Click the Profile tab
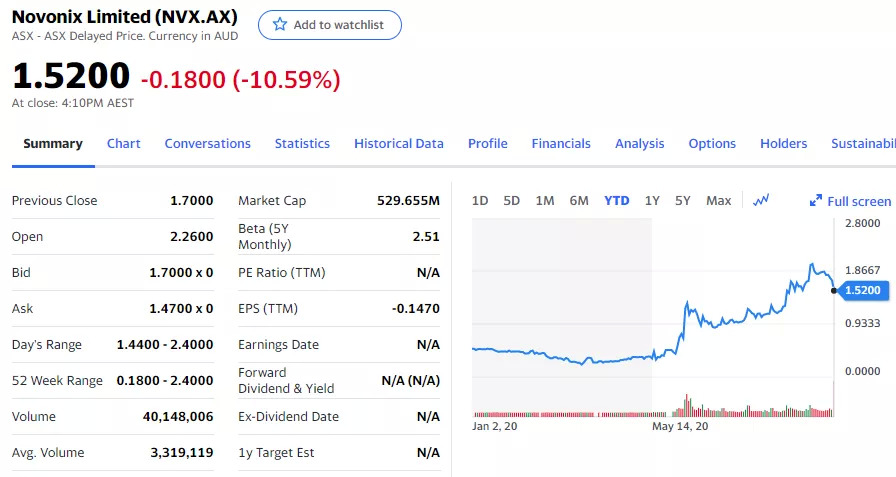The height and width of the screenshot is (477, 896). pos(487,143)
